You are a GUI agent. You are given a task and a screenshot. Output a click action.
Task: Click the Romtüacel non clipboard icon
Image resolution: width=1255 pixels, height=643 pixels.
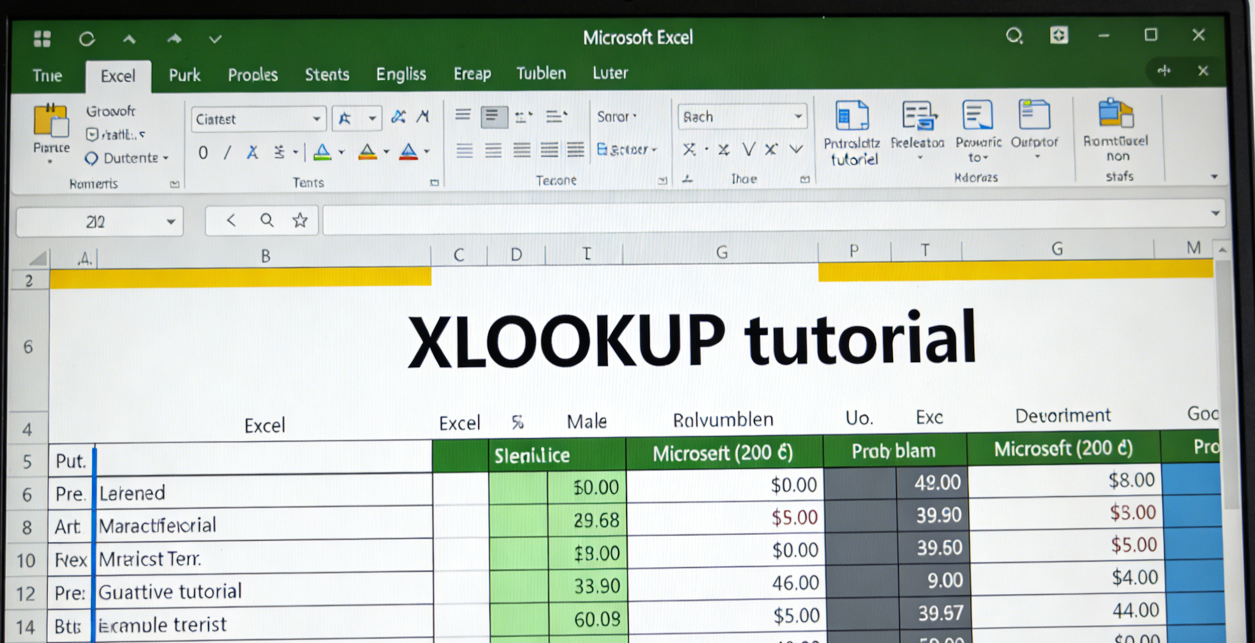pyautogui.click(x=1116, y=113)
